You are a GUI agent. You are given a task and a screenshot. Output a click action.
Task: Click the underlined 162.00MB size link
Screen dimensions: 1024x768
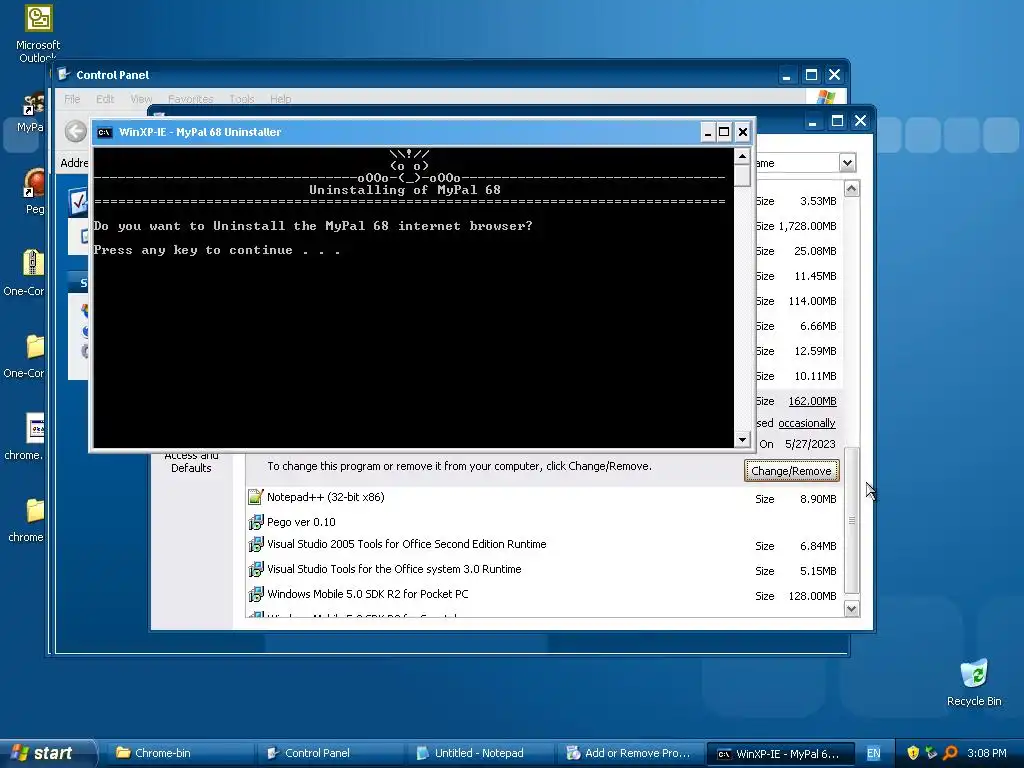pos(812,401)
